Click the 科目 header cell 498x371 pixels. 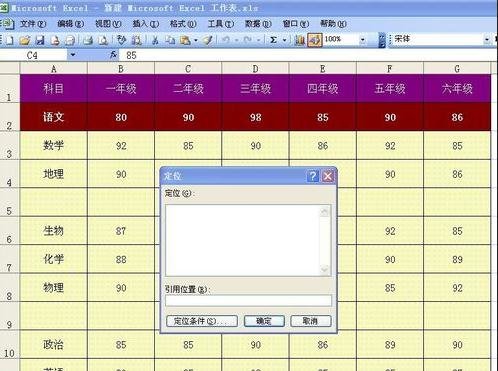tap(54, 88)
